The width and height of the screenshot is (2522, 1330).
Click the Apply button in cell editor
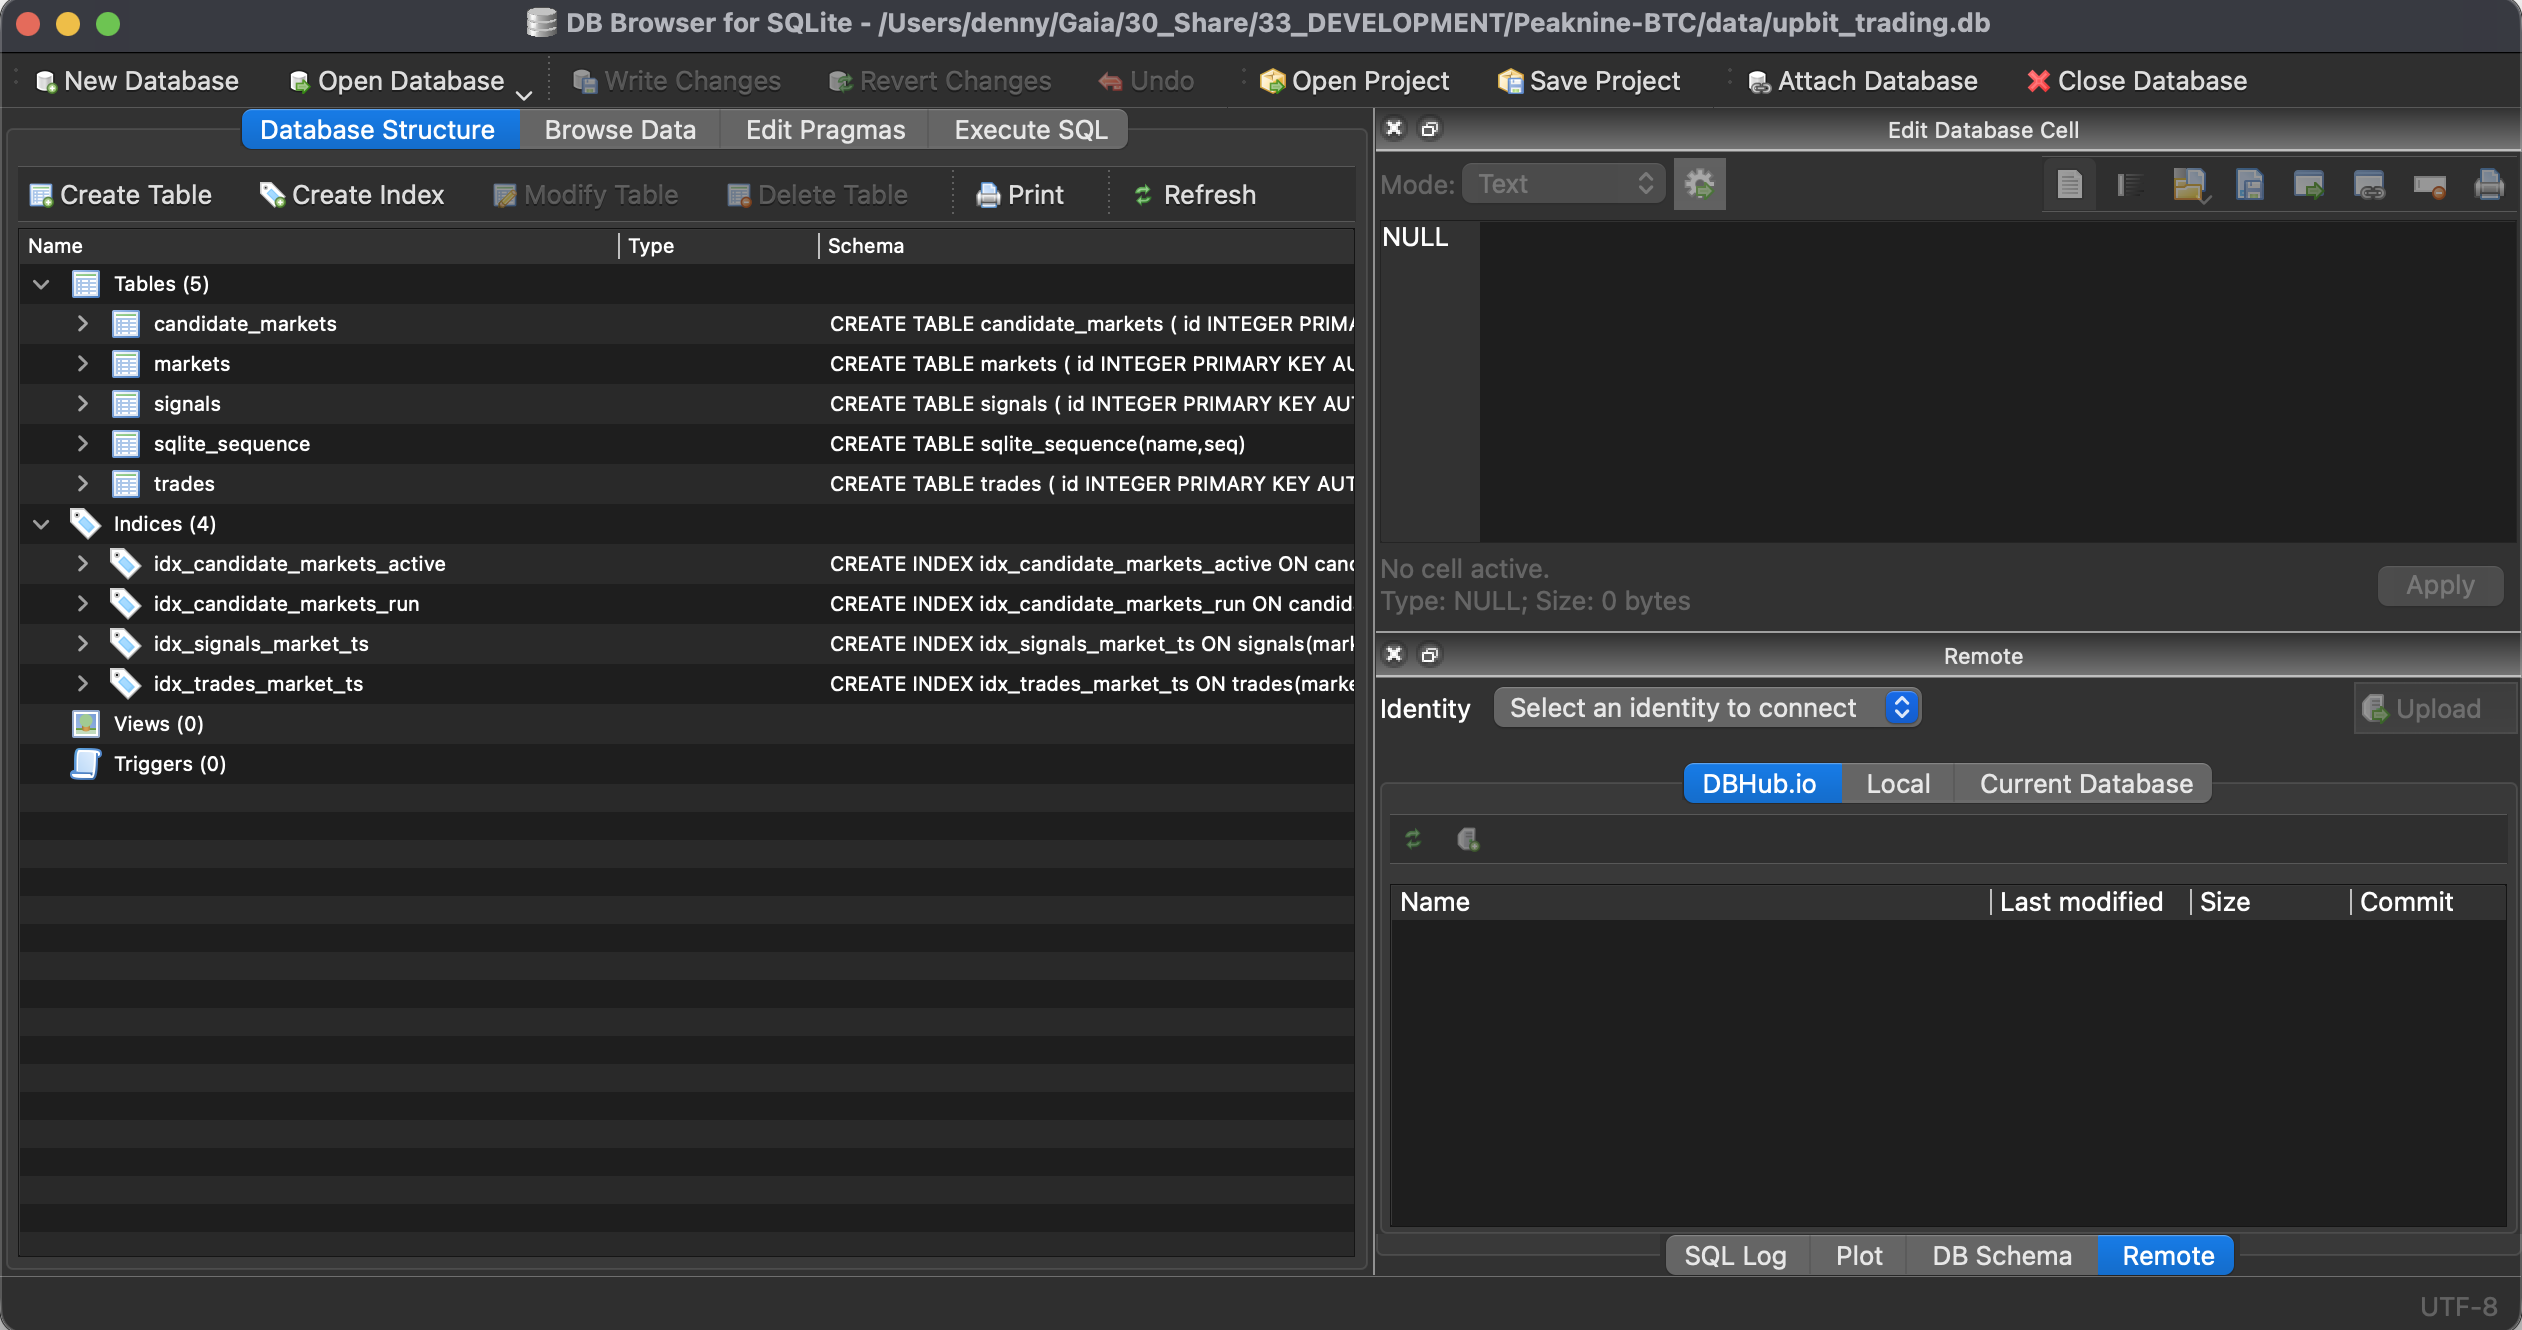point(2438,585)
